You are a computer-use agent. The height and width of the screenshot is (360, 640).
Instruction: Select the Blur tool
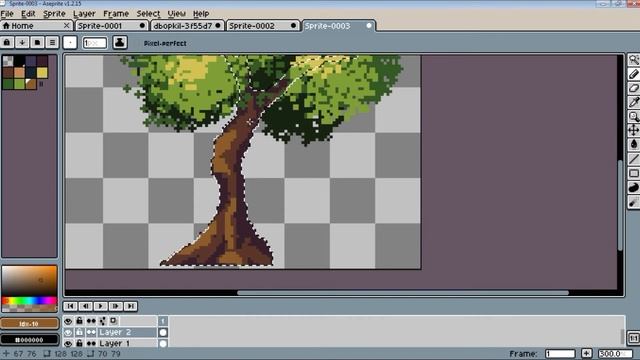coord(633,202)
